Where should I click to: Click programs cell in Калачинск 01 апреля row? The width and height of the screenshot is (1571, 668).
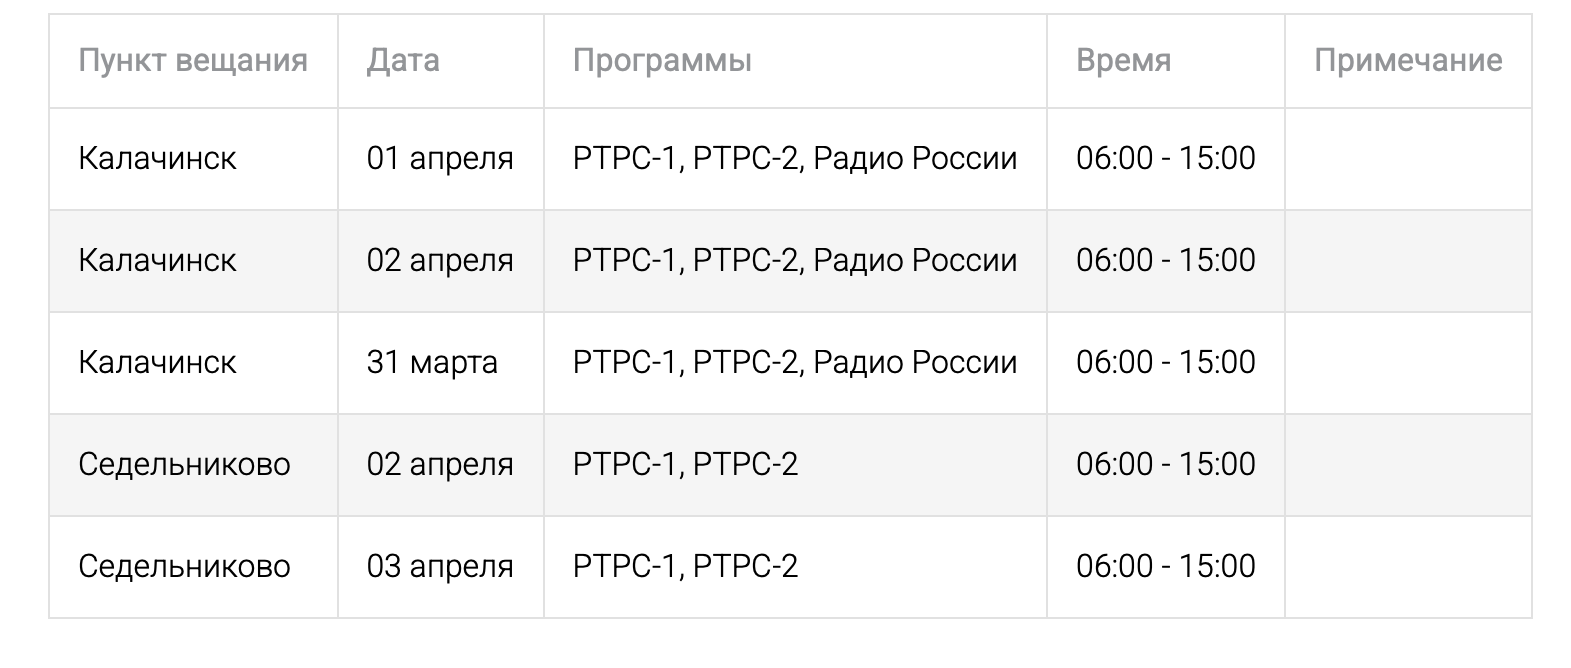(795, 158)
